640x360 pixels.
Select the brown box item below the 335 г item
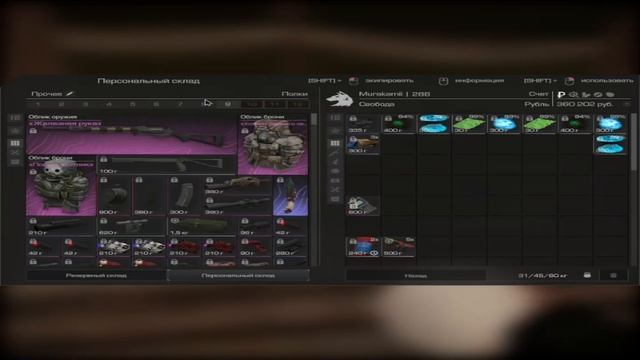tap(363, 144)
